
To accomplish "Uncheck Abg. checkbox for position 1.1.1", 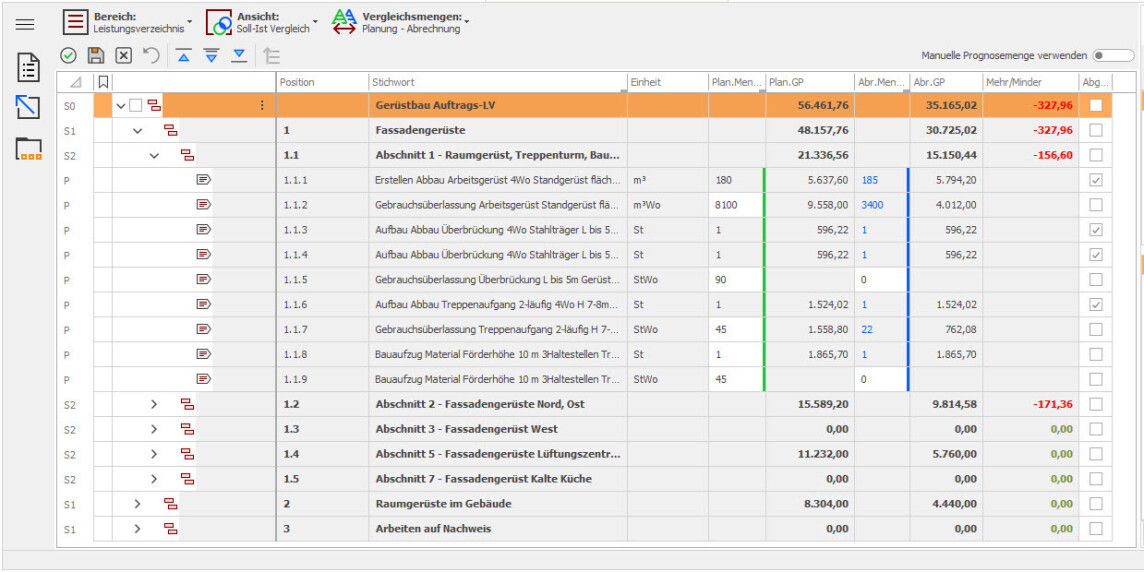I will [x=1096, y=180].
